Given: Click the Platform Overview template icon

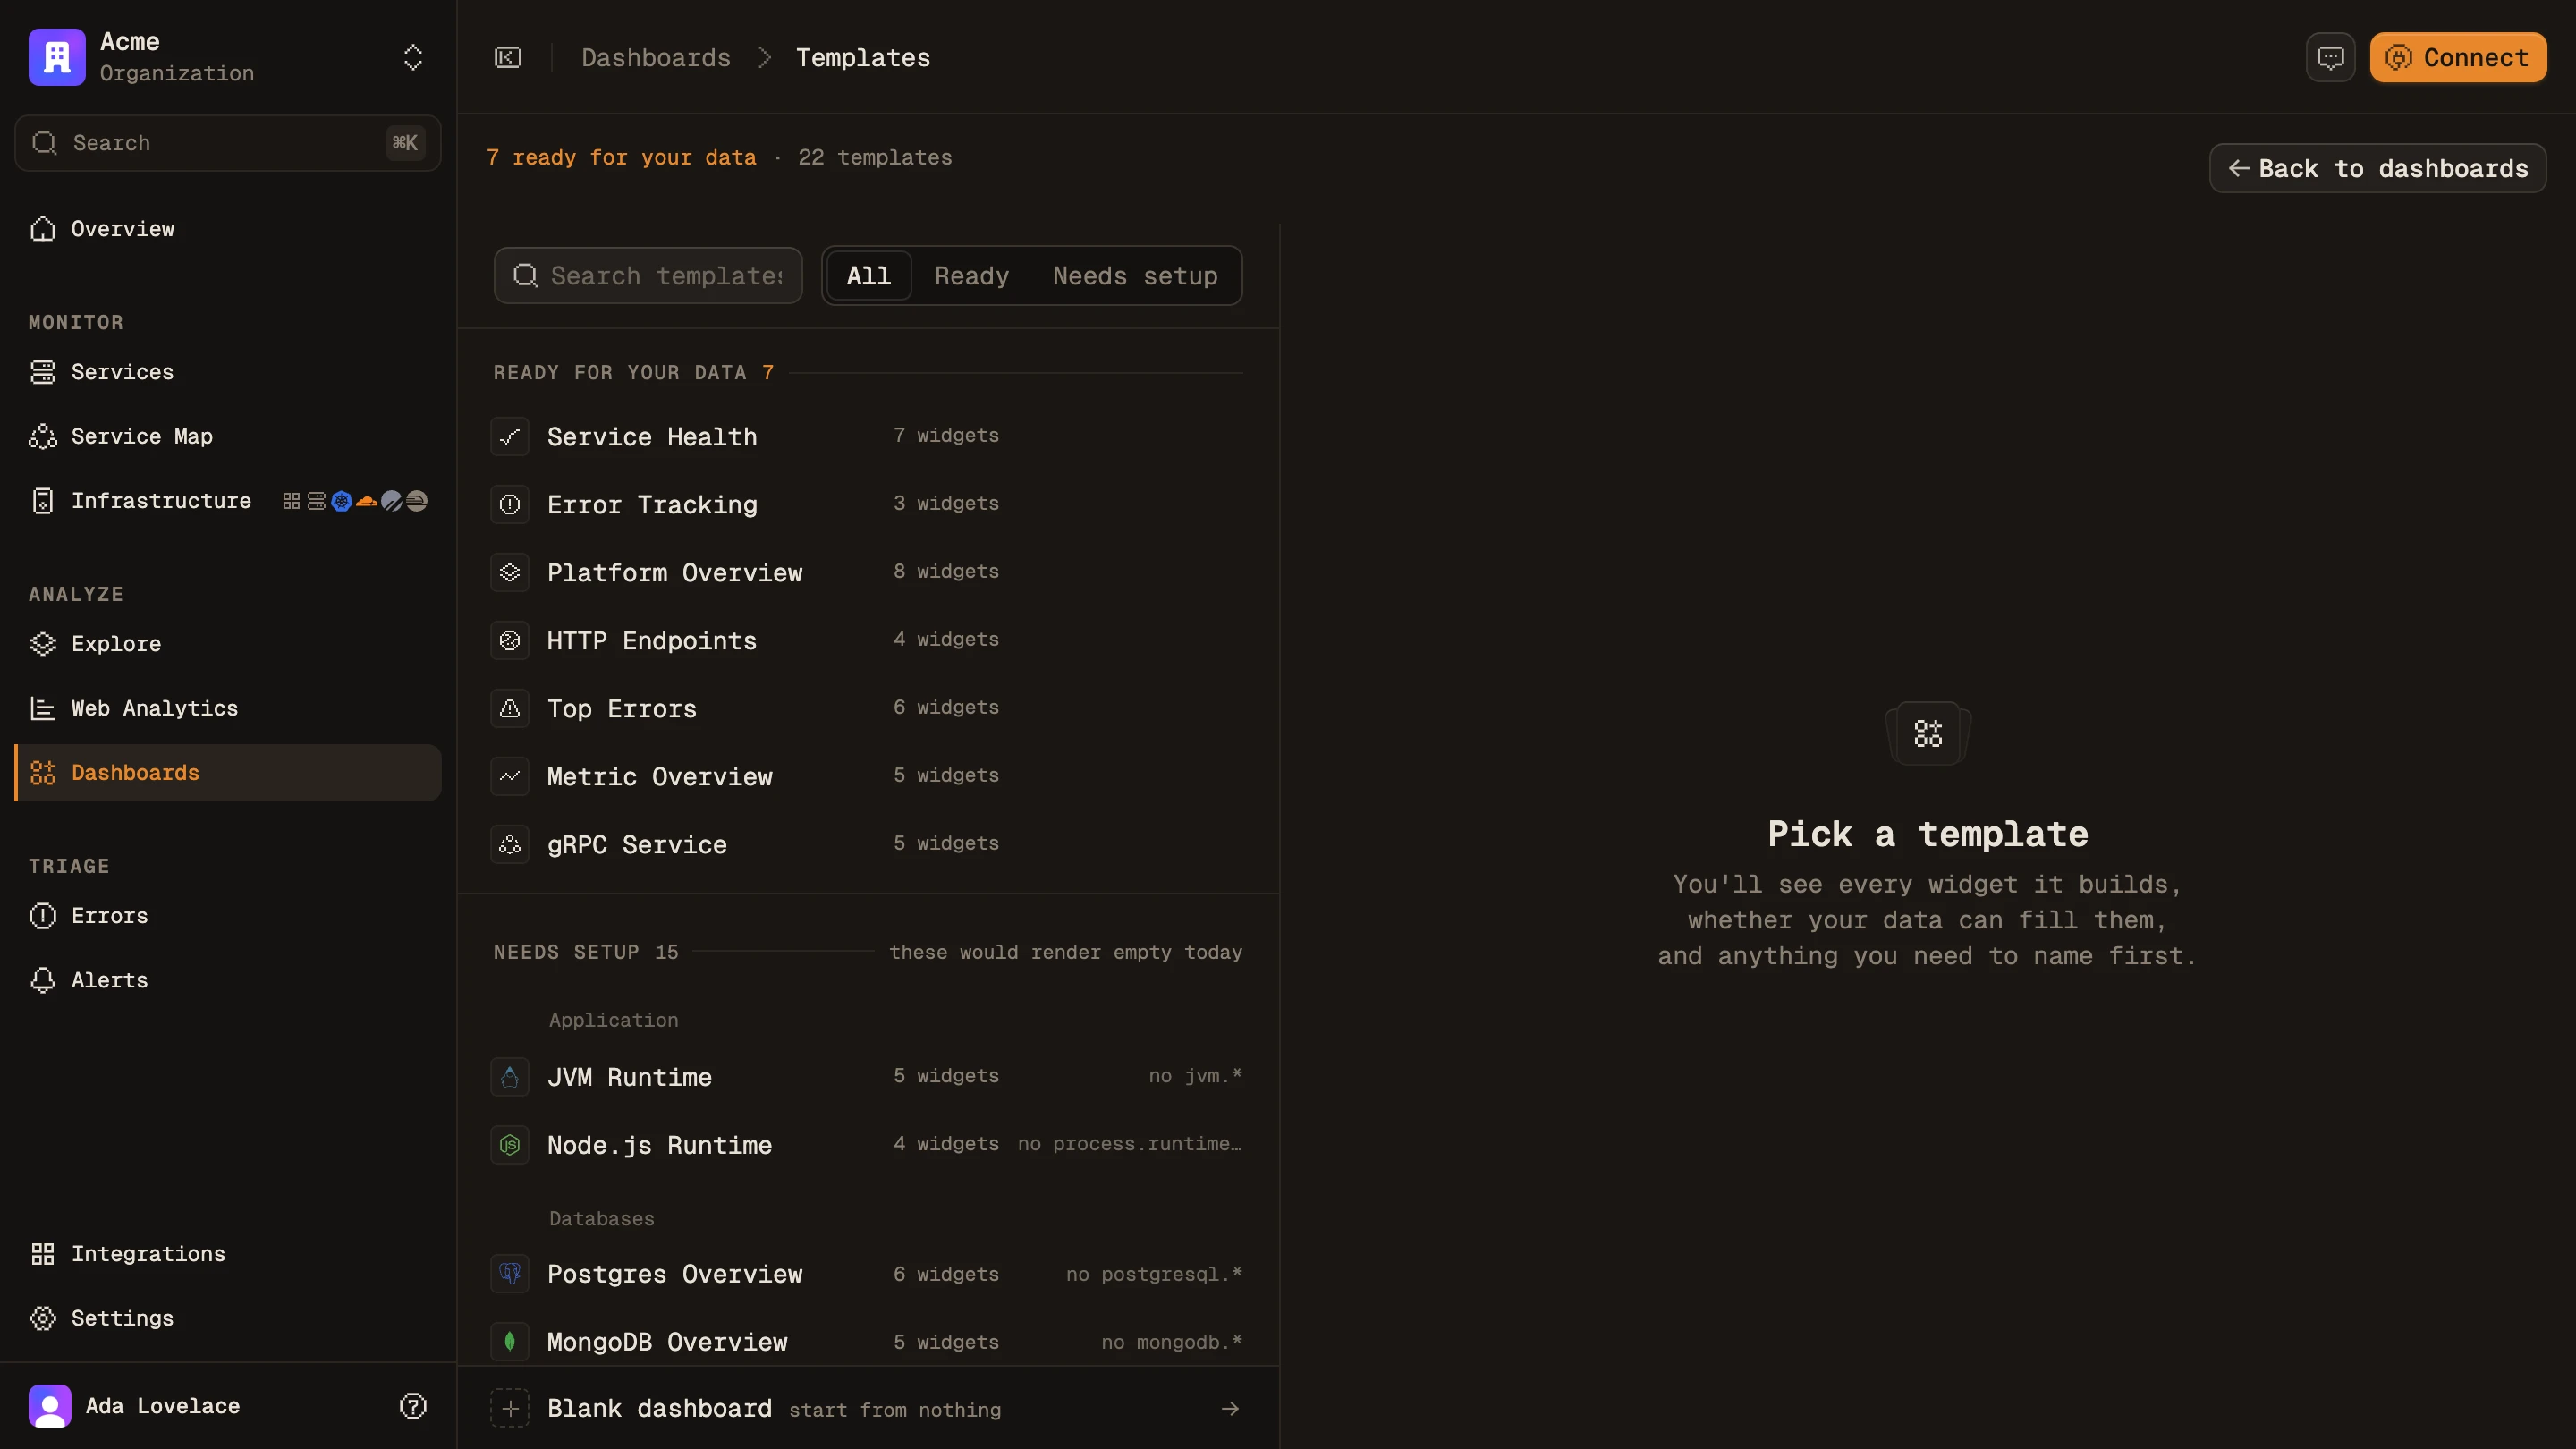Looking at the screenshot, I should point(510,573).
